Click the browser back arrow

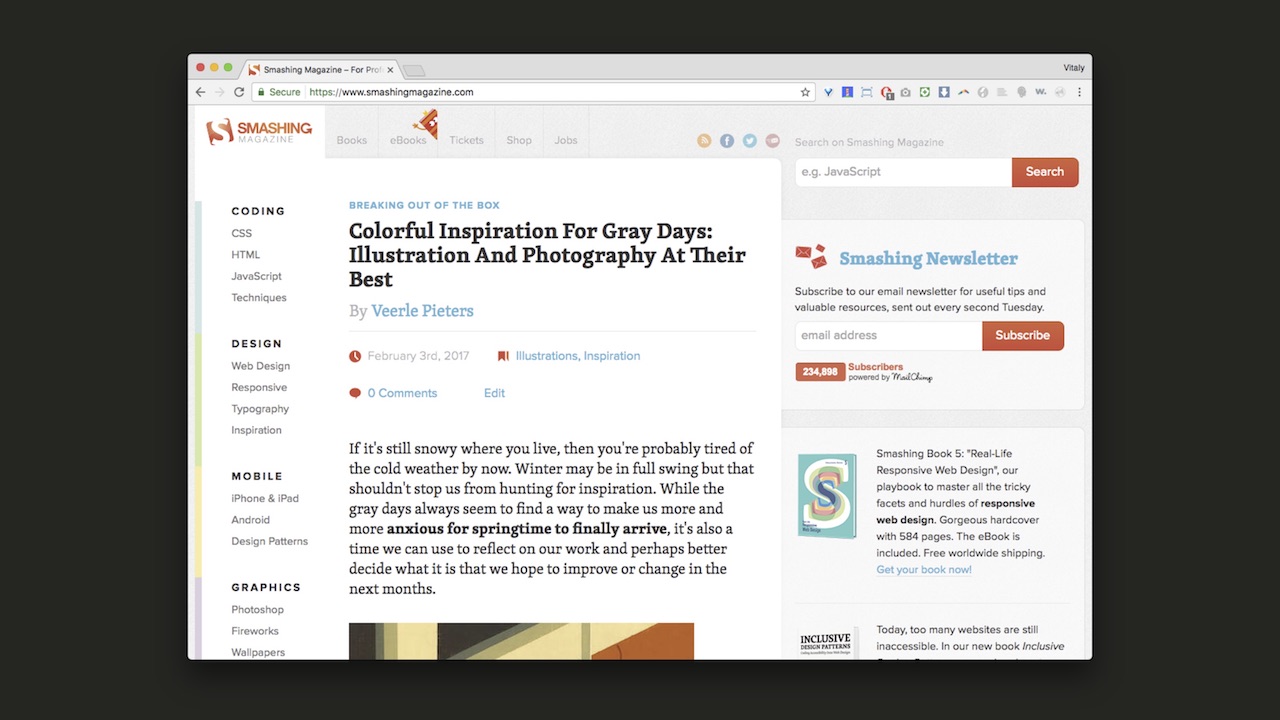pyautogui.click(x=200, y=92)
